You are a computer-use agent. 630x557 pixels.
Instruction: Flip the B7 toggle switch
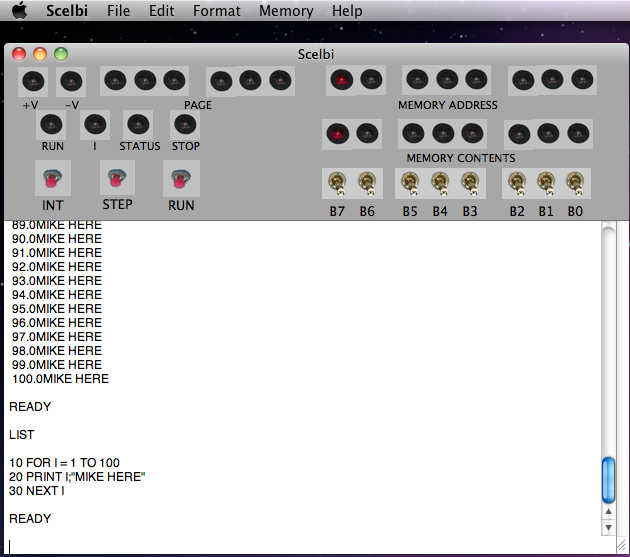[x=337, y=183]
